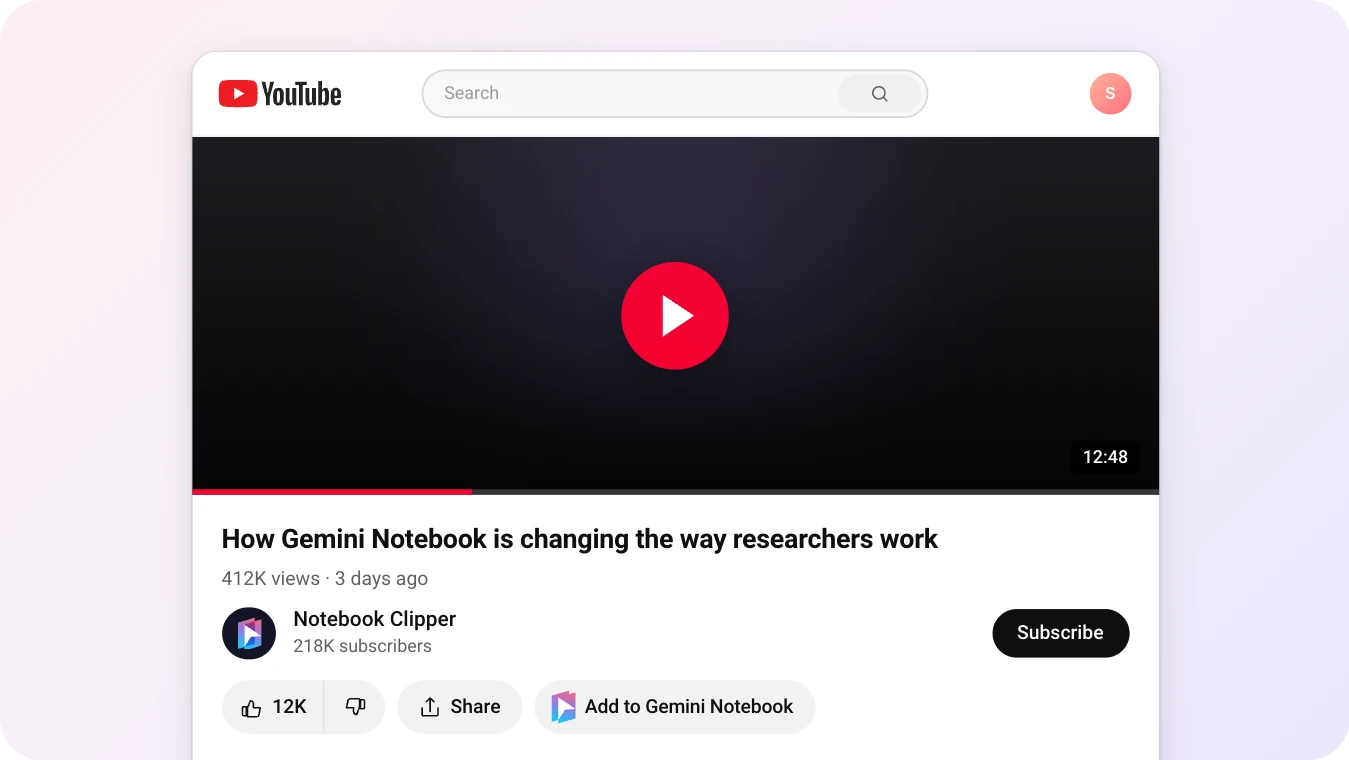Image resolution: width=1349 pixels, height=760 pixels.
Task: Click the 412K views text
Action: [271, 579]
